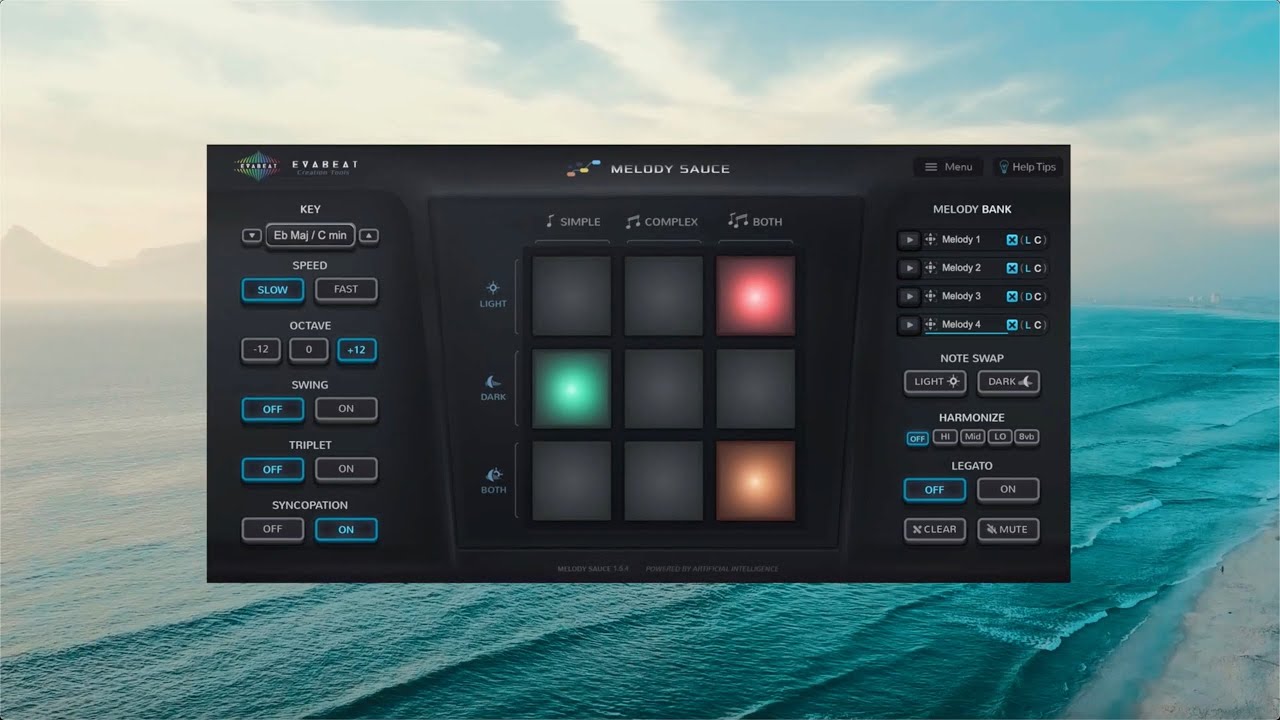Enable Triplet with the ON button
1280x720 pixels.
pyautogui.click(x=346, y=469)
